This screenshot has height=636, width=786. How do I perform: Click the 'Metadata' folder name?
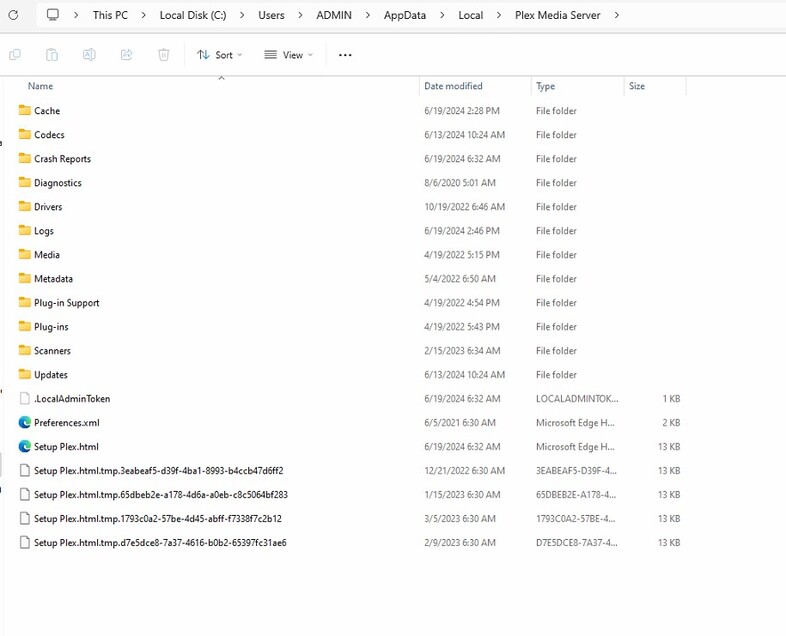(53, 279)
